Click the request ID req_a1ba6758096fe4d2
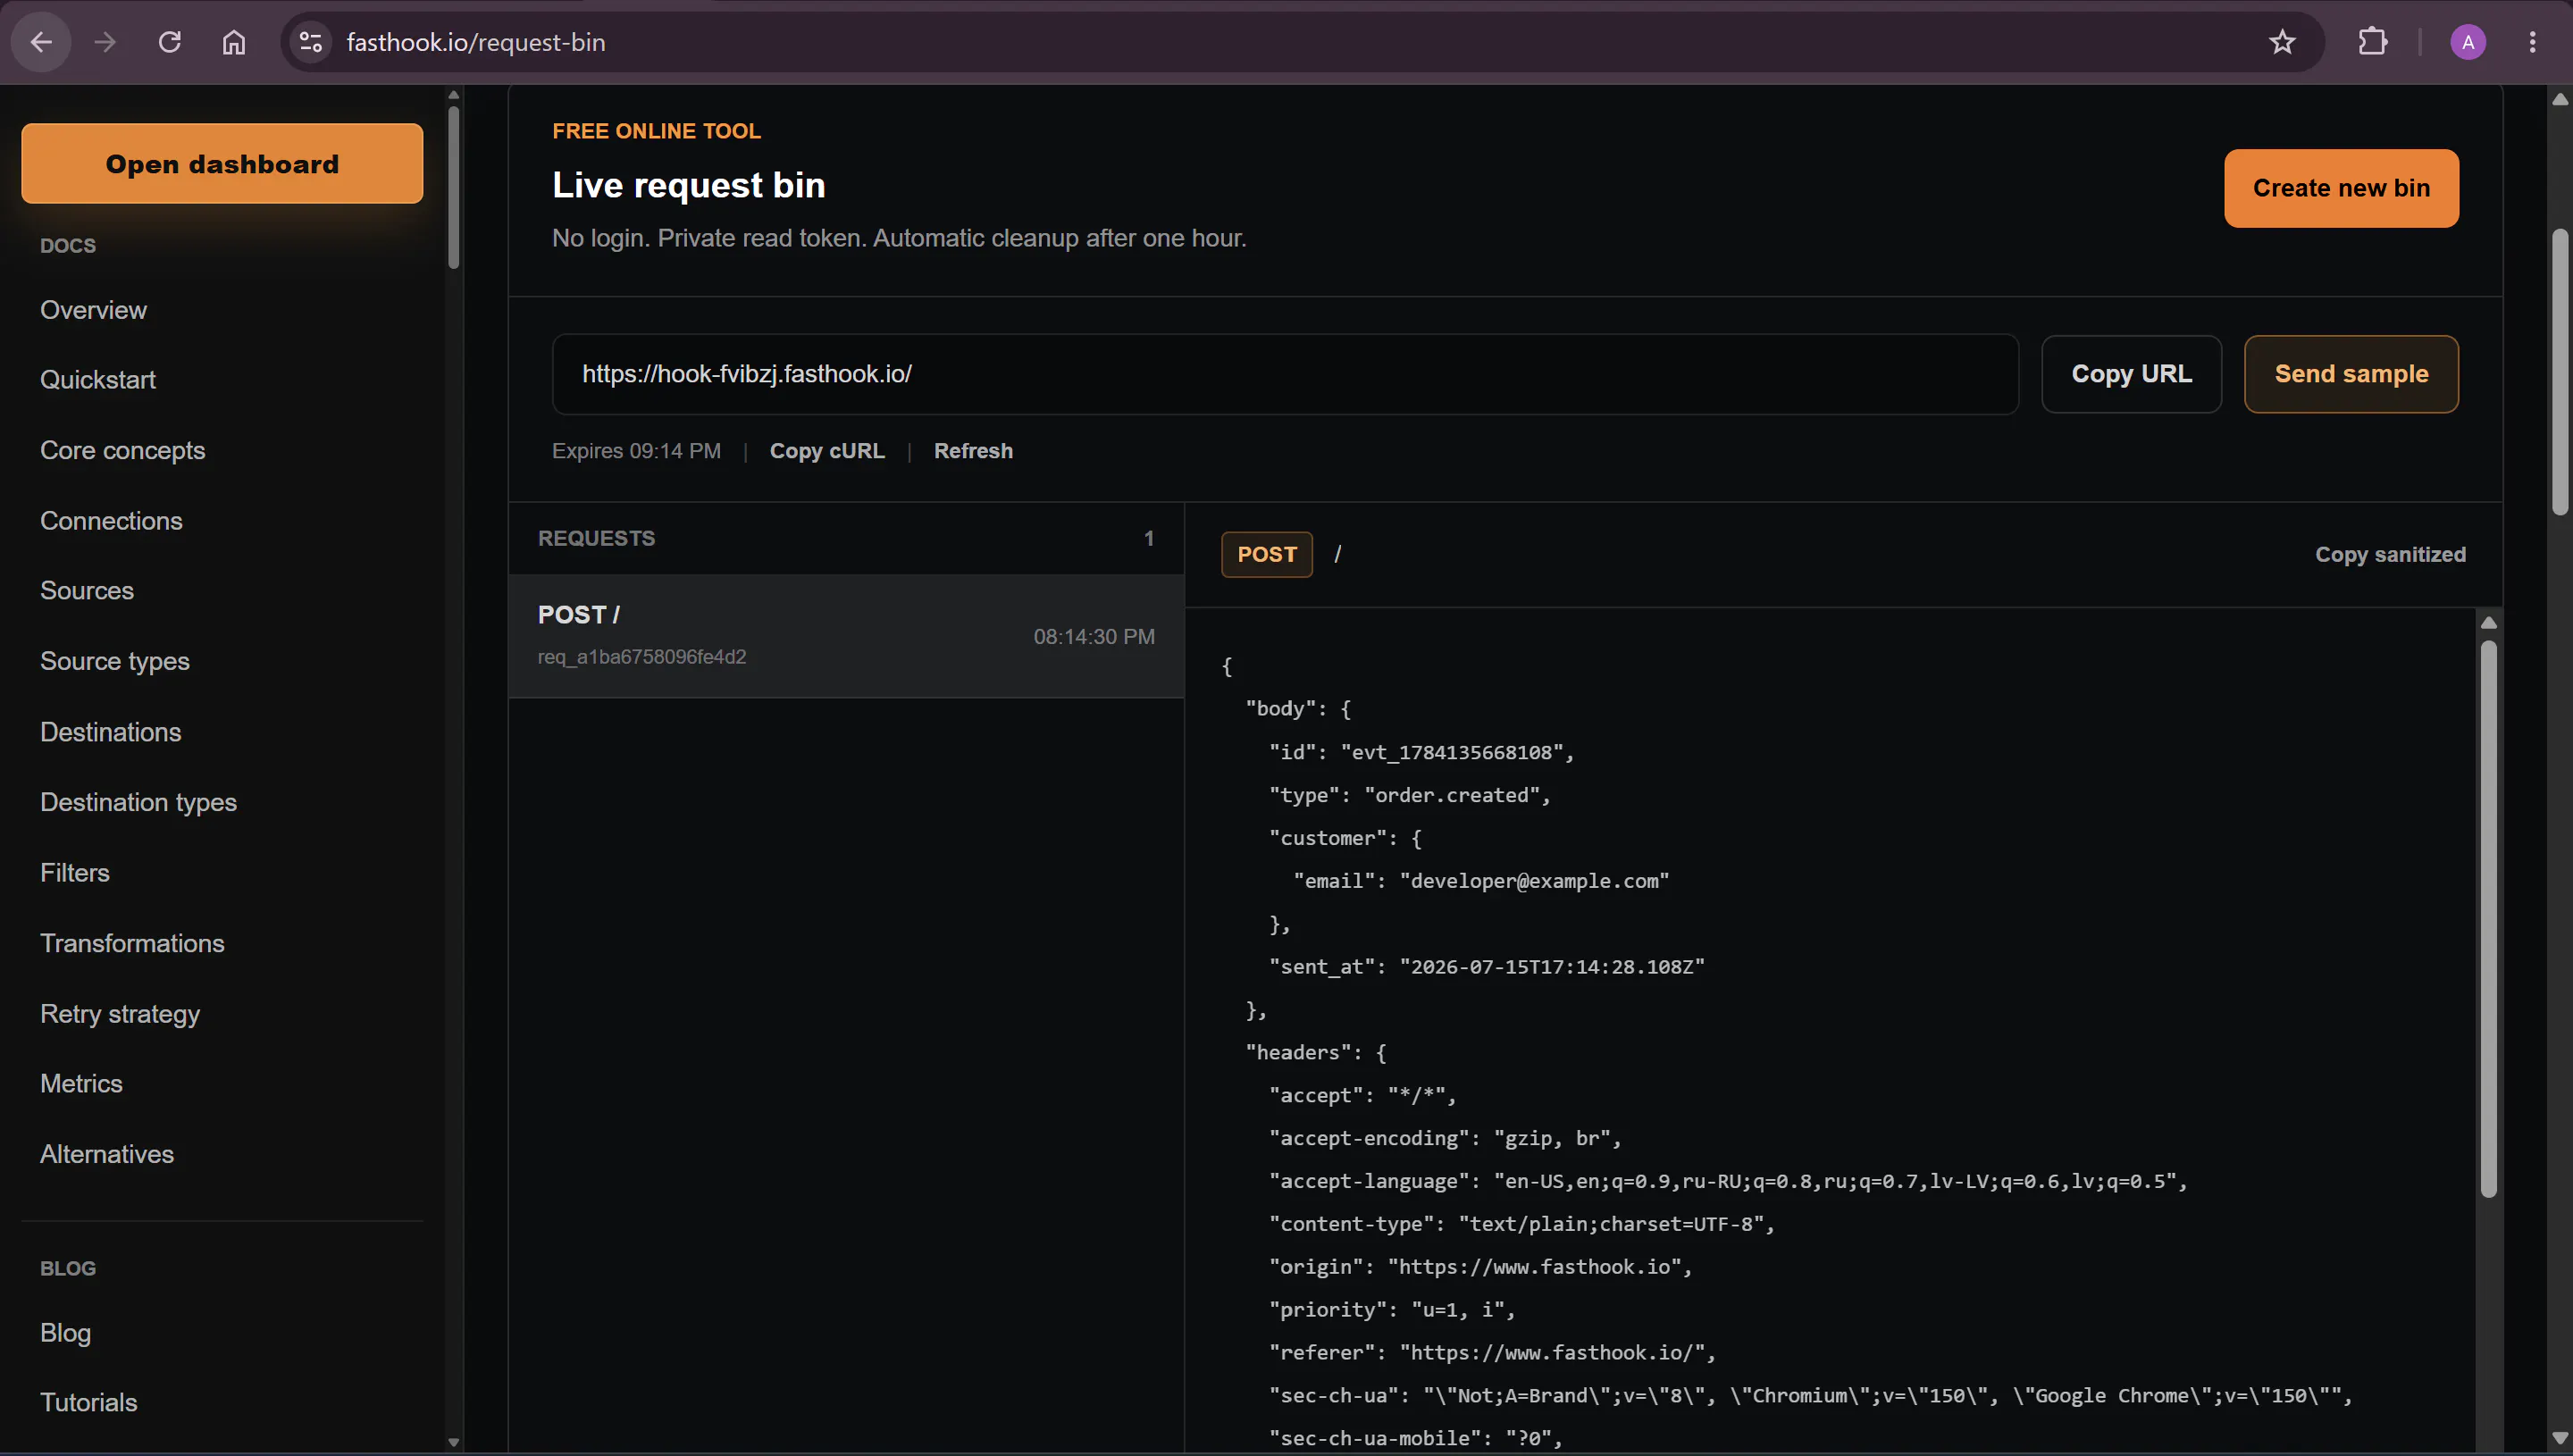The width and height of the screenshot is (2573, 1456). [x=642, y=657]
